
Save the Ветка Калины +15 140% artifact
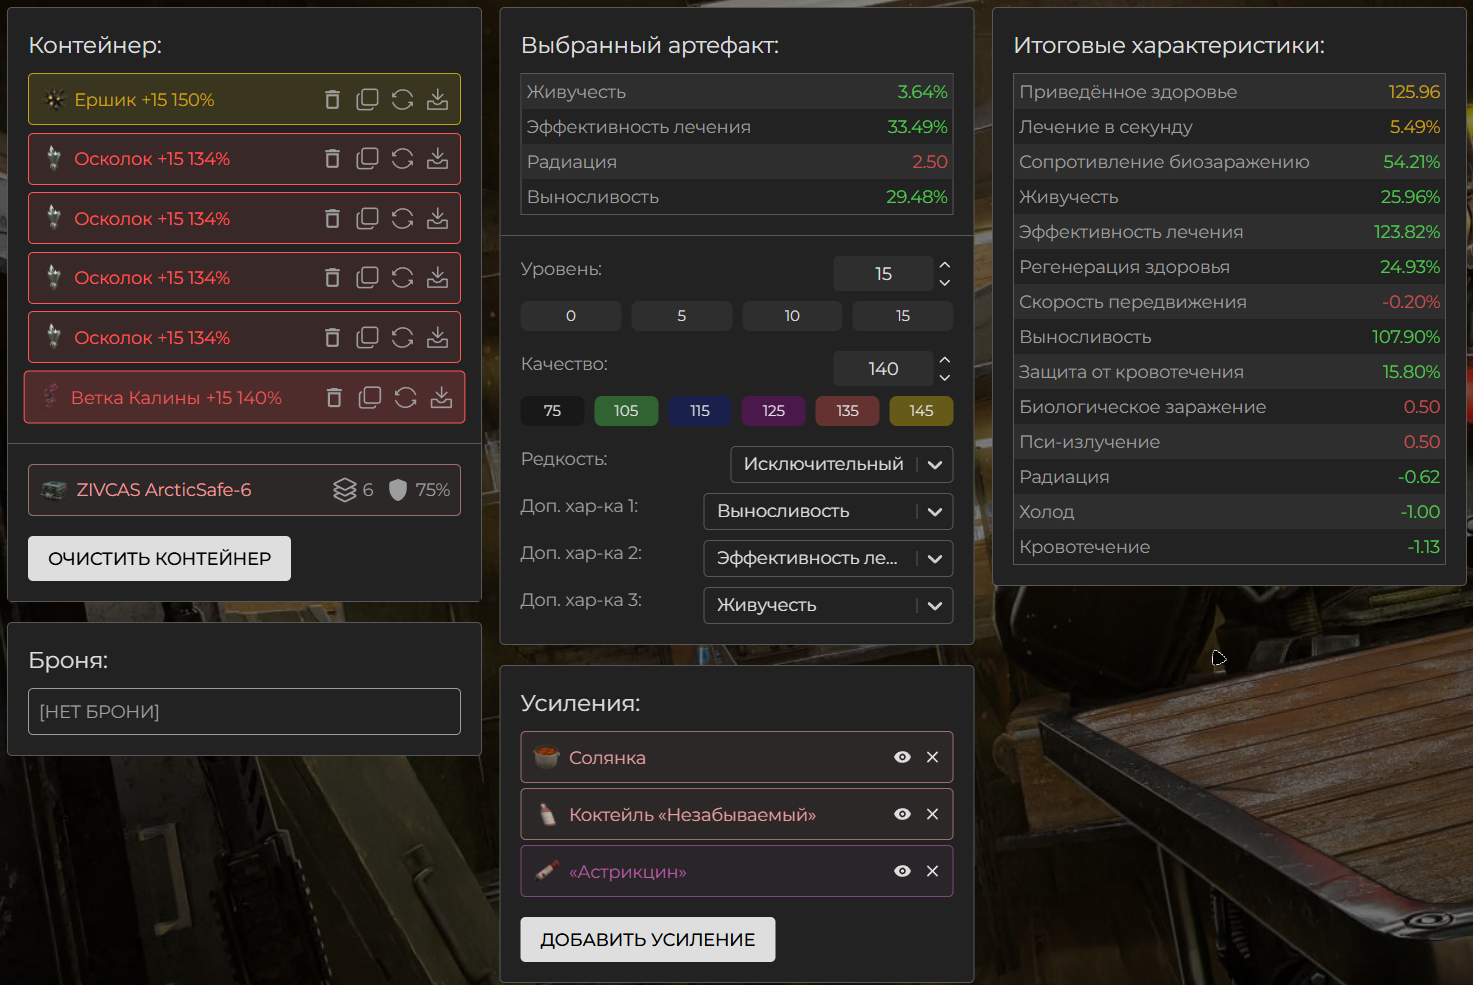440,397
